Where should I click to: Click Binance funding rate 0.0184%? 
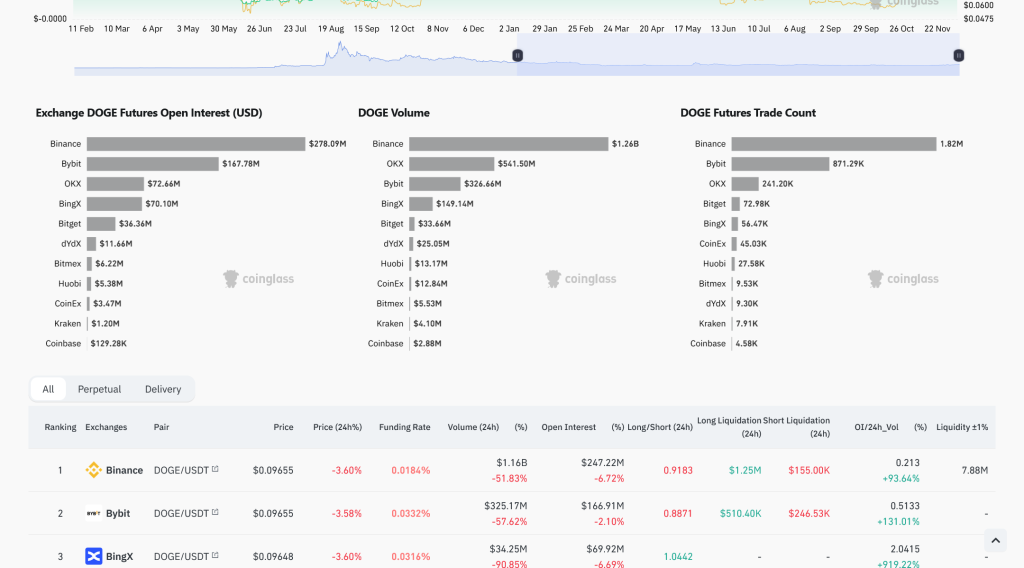point(411,470)
